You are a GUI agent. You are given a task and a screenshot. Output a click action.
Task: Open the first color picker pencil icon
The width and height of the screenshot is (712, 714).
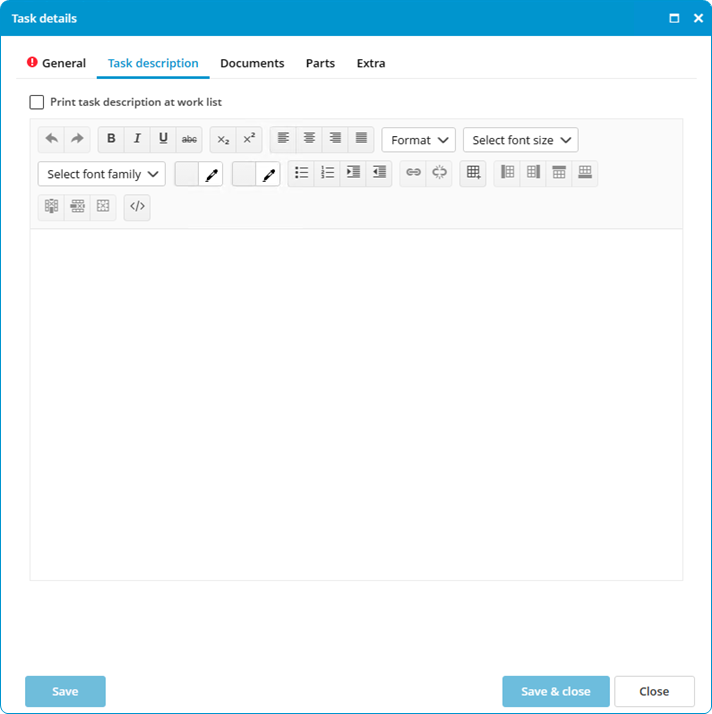pyautogui.click(x=211, y=174)
